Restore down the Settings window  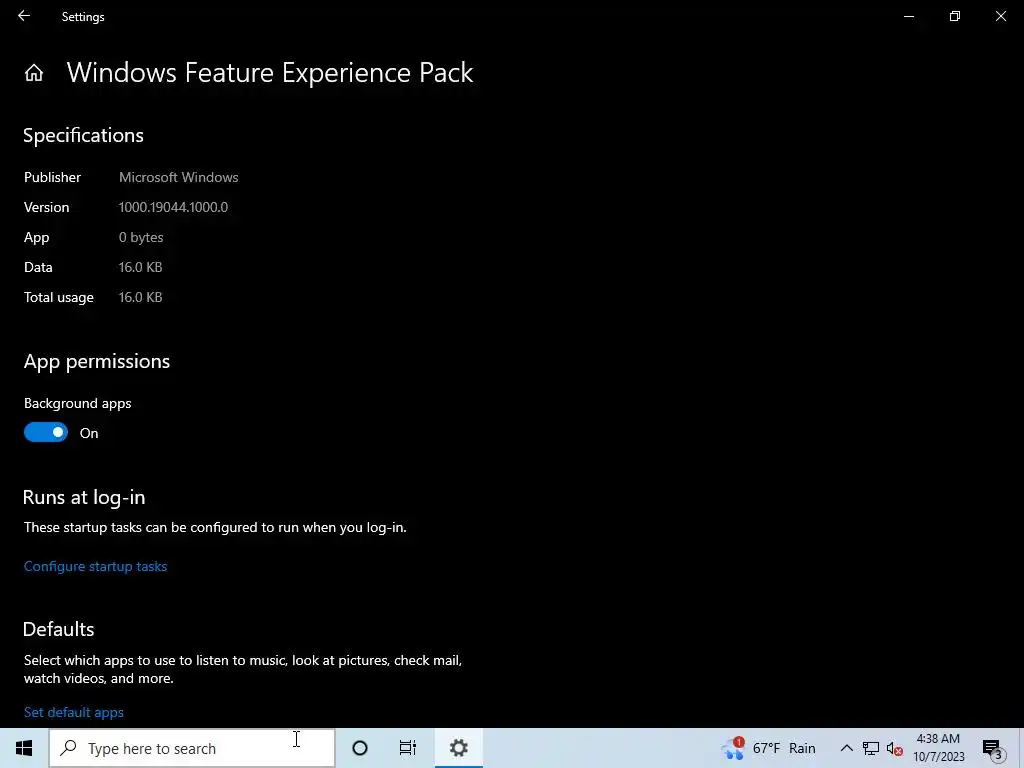pyautogui.click(x=955, y=16)
